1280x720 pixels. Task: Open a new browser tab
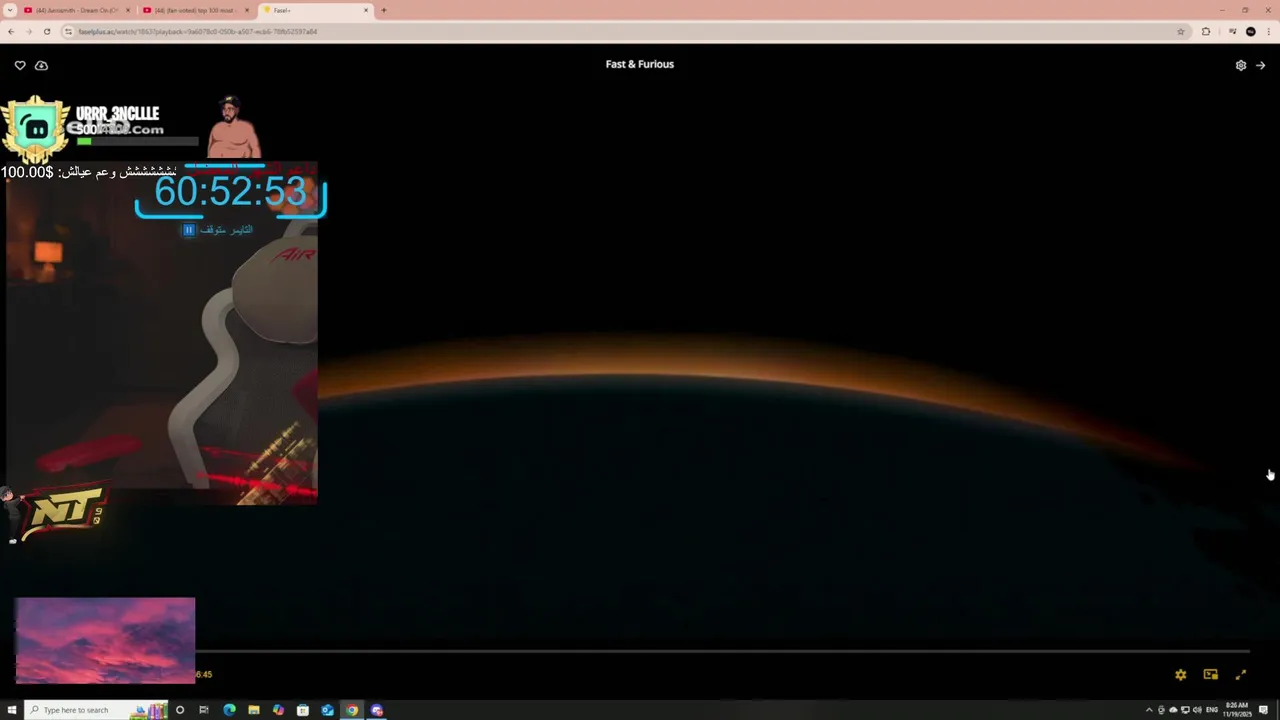[384, 10]
